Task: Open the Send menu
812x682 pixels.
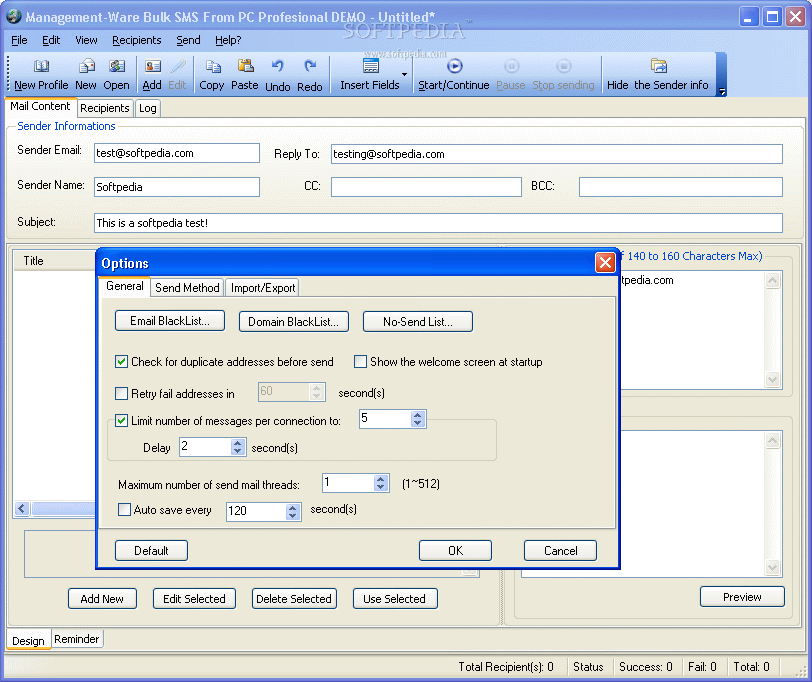Action: pos(188,40)
